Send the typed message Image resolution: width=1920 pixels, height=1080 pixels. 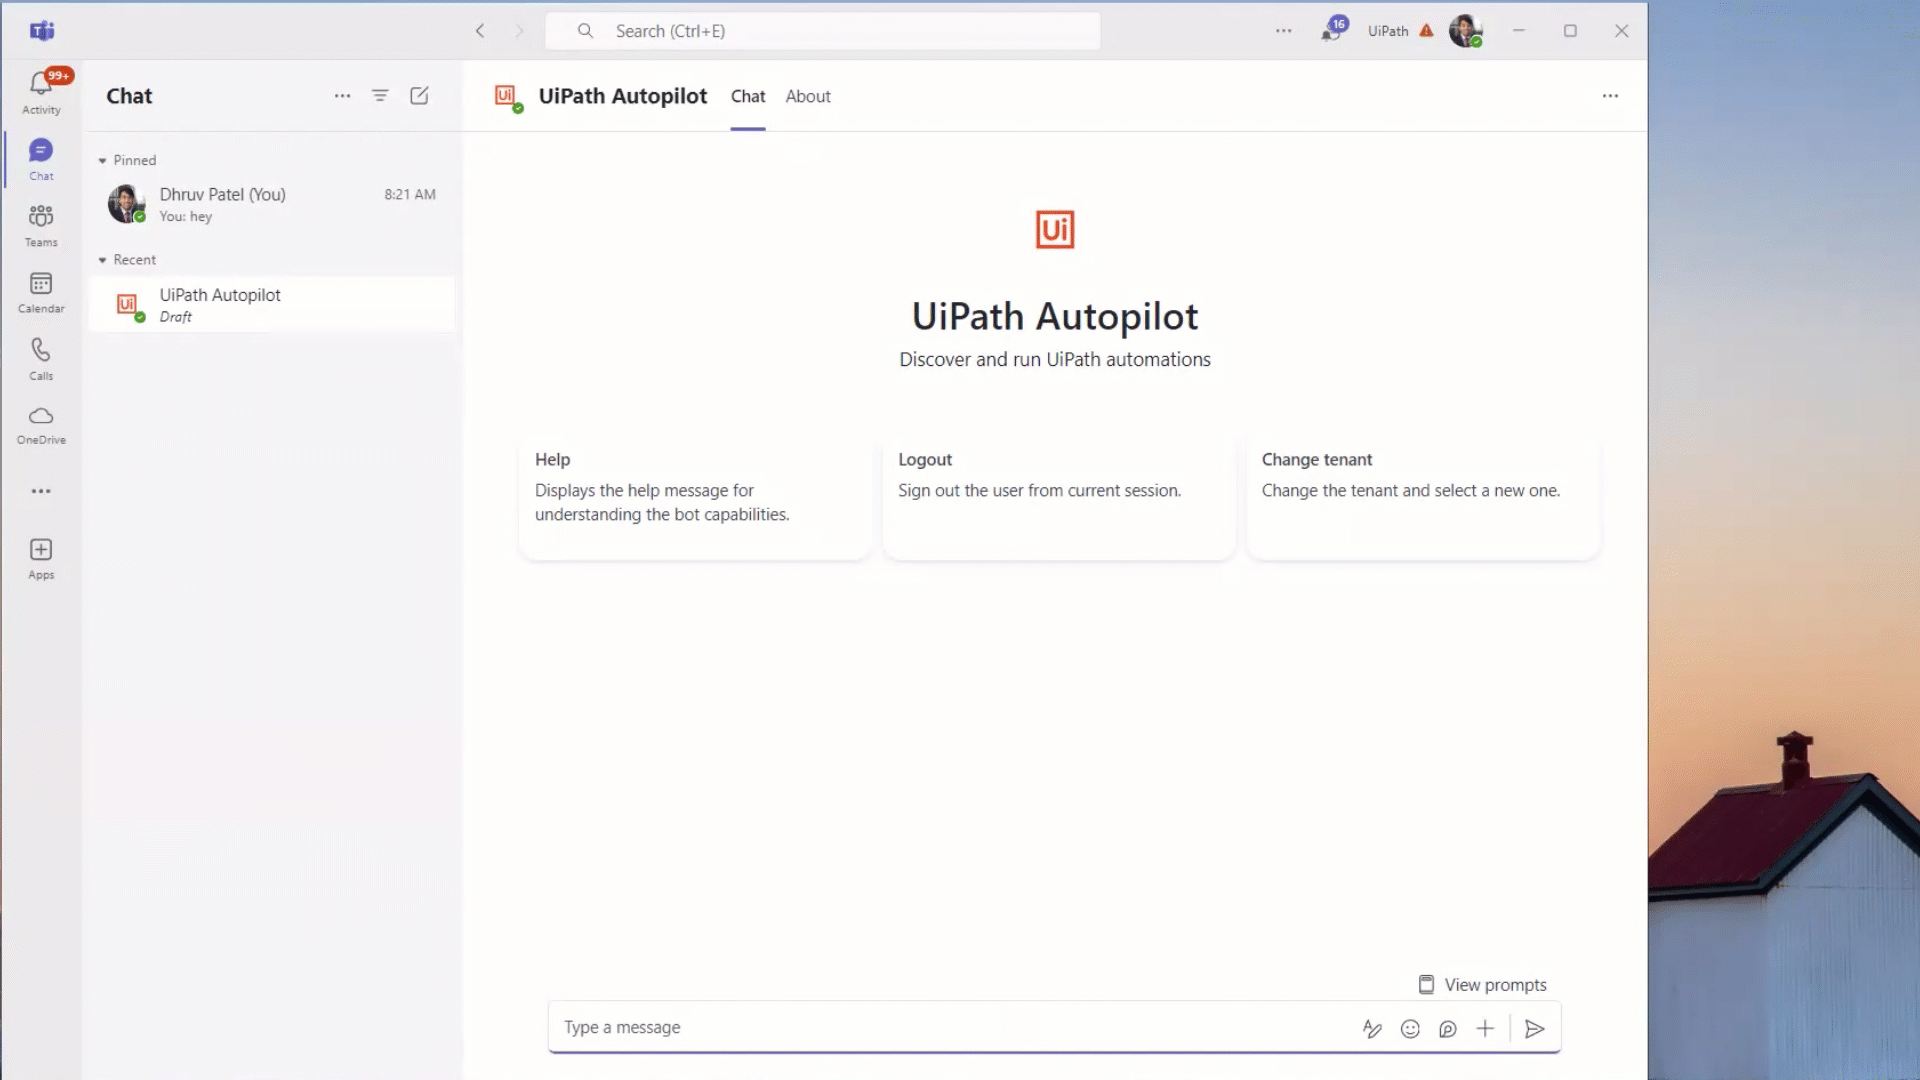click(1534, 1029)
